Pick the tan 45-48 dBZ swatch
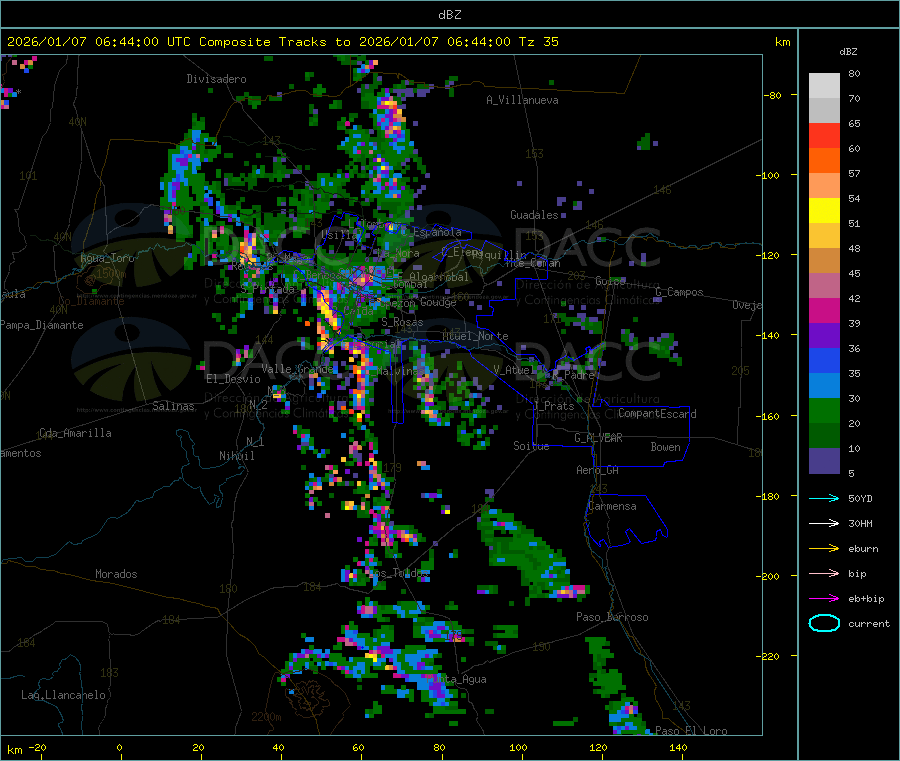Screen dimensions: 900x761 824,261
